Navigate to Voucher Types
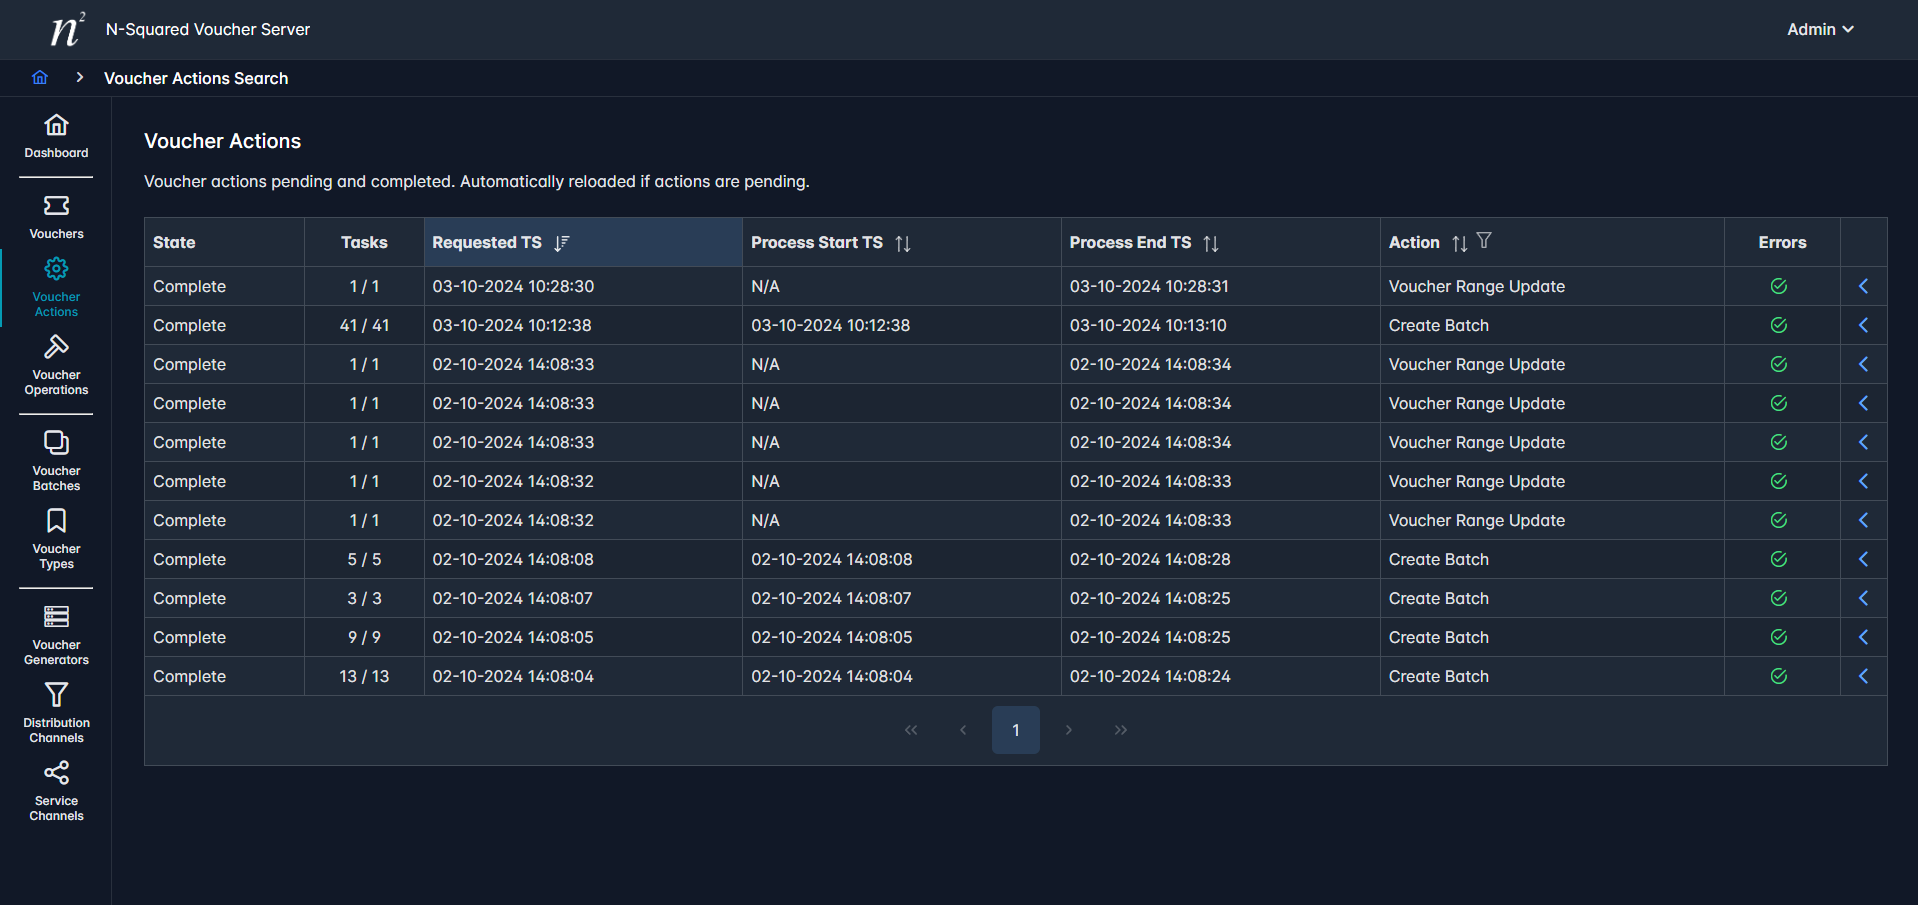 (x=56, y=539)
